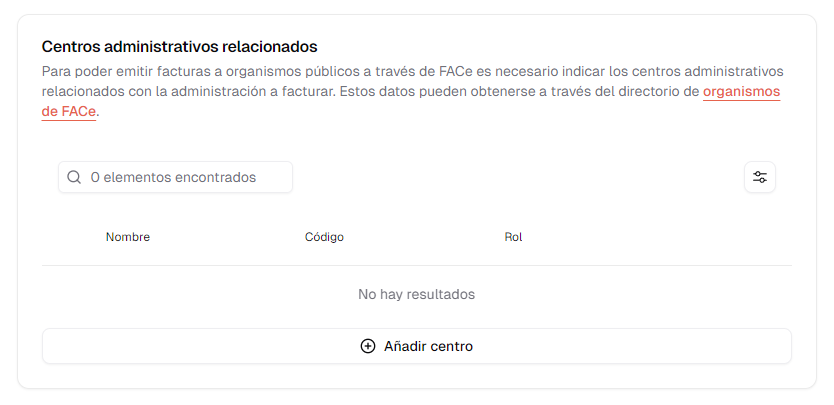Viewport: 834px width, 405px height.
Task: Click the text 'Añadir centro' label
Action: [428, 346]
